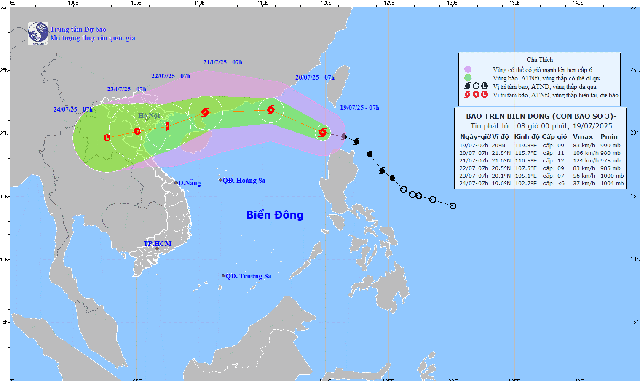Click the QĐ. Hoàng Sa label
The width and height of the screenshot is (640, 381).
[244, 180]
